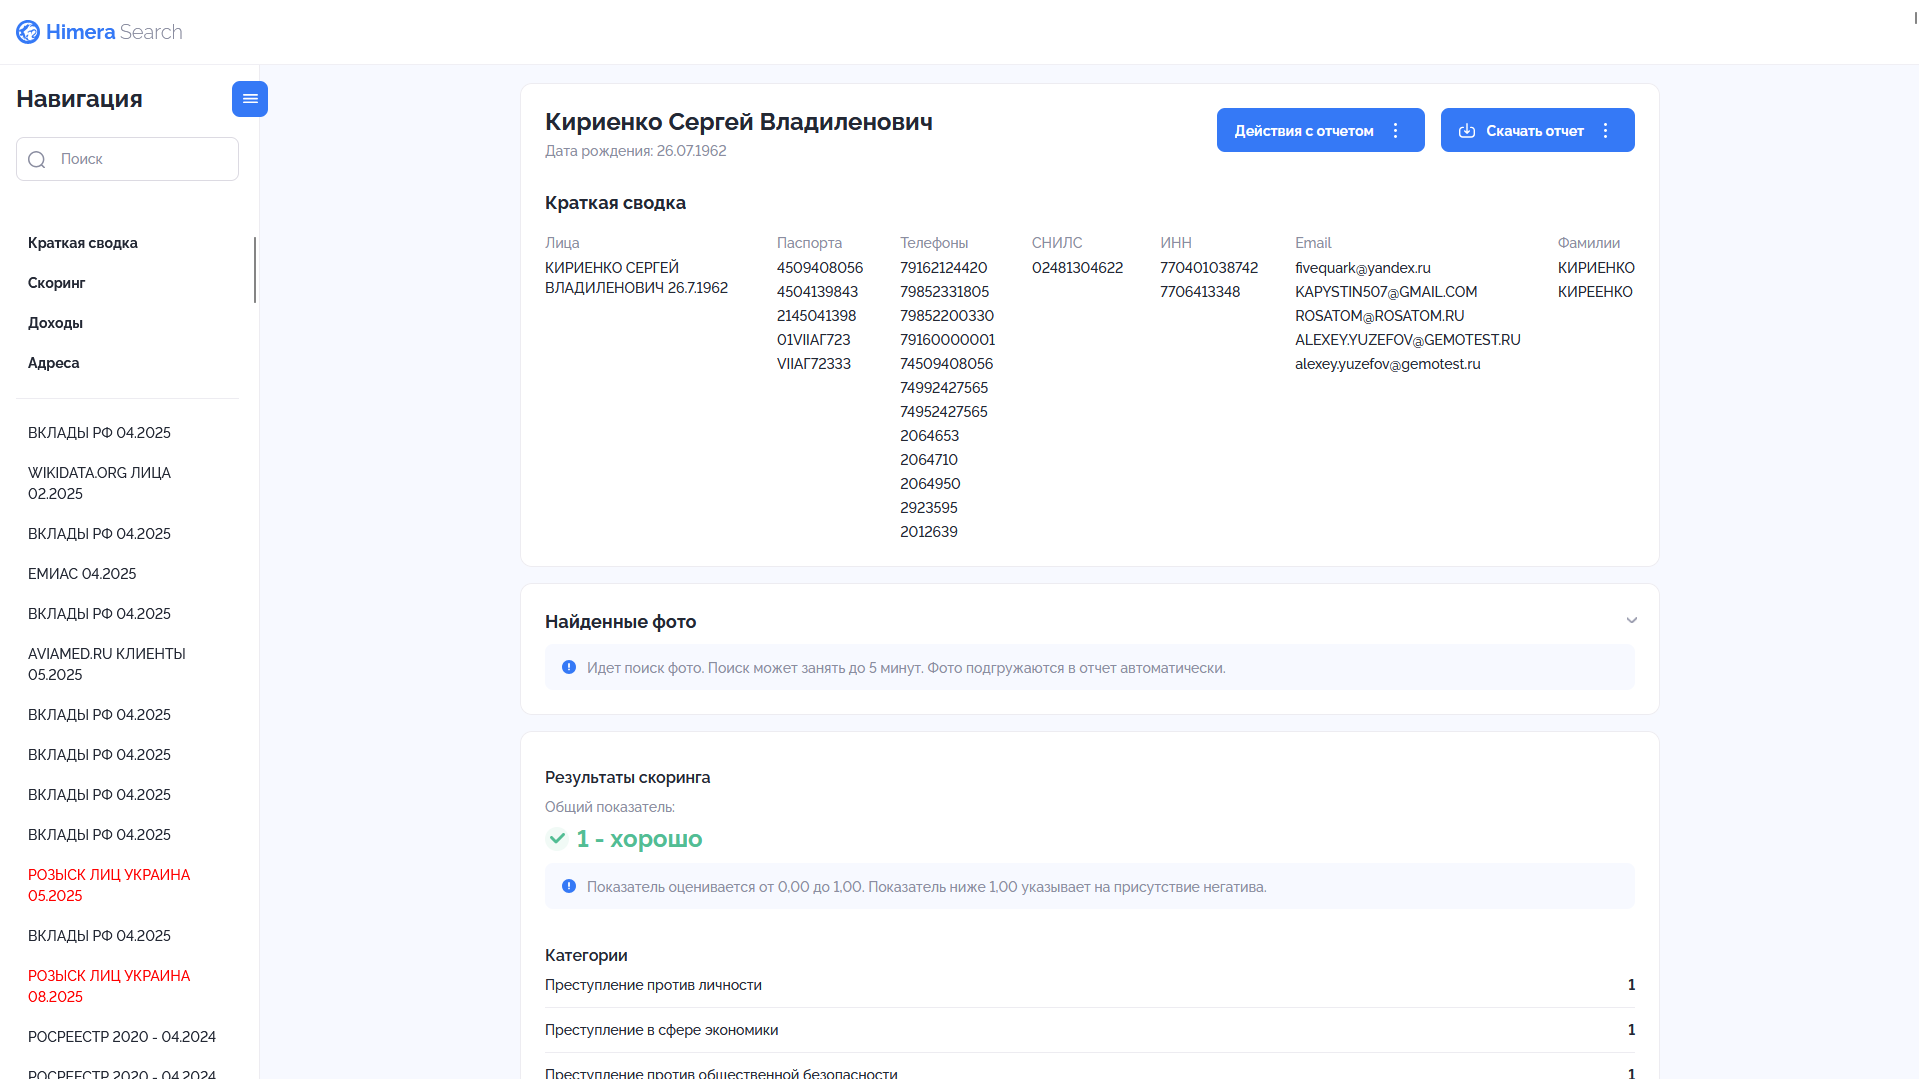Open РОЗЫСК ЛИЦ УКРАИНА 08.2025 entry
Image resolution: width=1919 pixels, height=1079 pixels.
(x=109, y=986)
